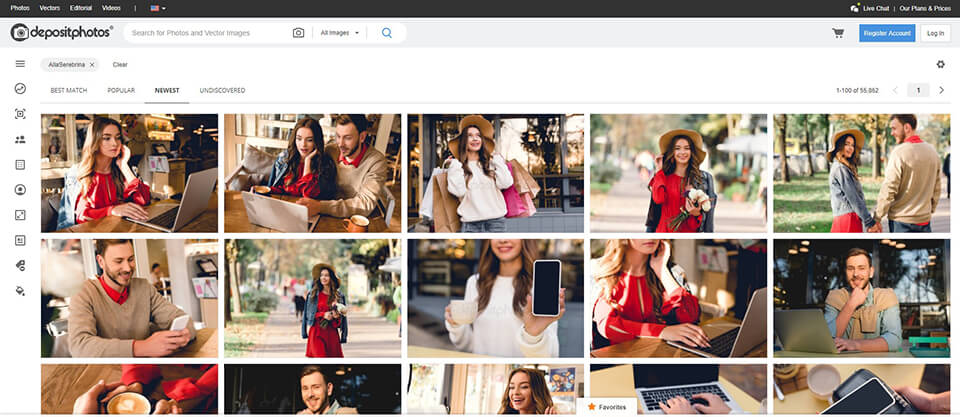Click the Register Account button
Viewport: 960px width, 417px height.
click(887, 33)
